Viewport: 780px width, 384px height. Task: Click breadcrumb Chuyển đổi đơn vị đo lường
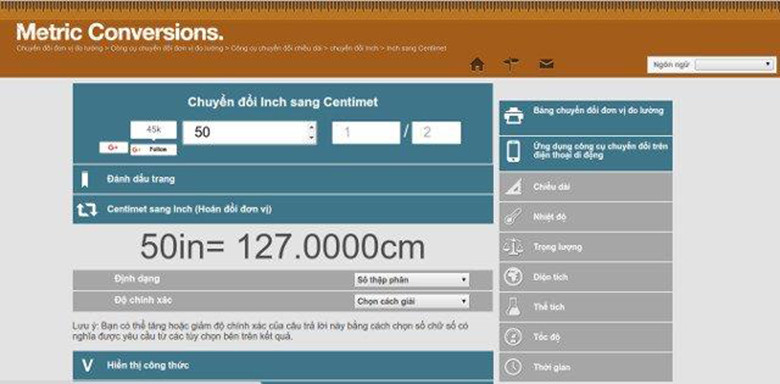tap(60, 49)
